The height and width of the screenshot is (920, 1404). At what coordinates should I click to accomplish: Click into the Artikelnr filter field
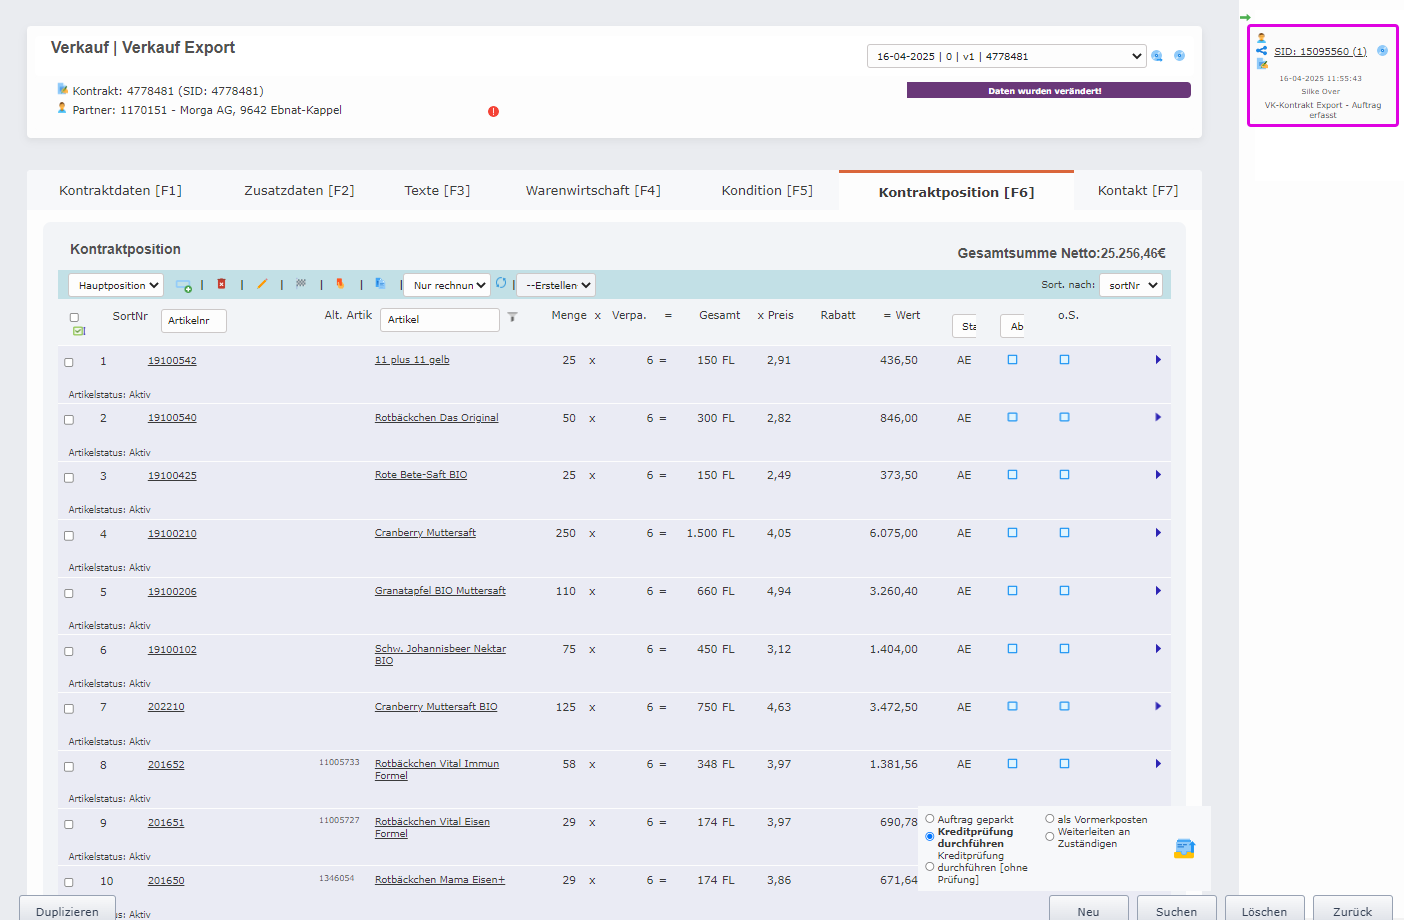pyautogui.click(x=193, y=321)
